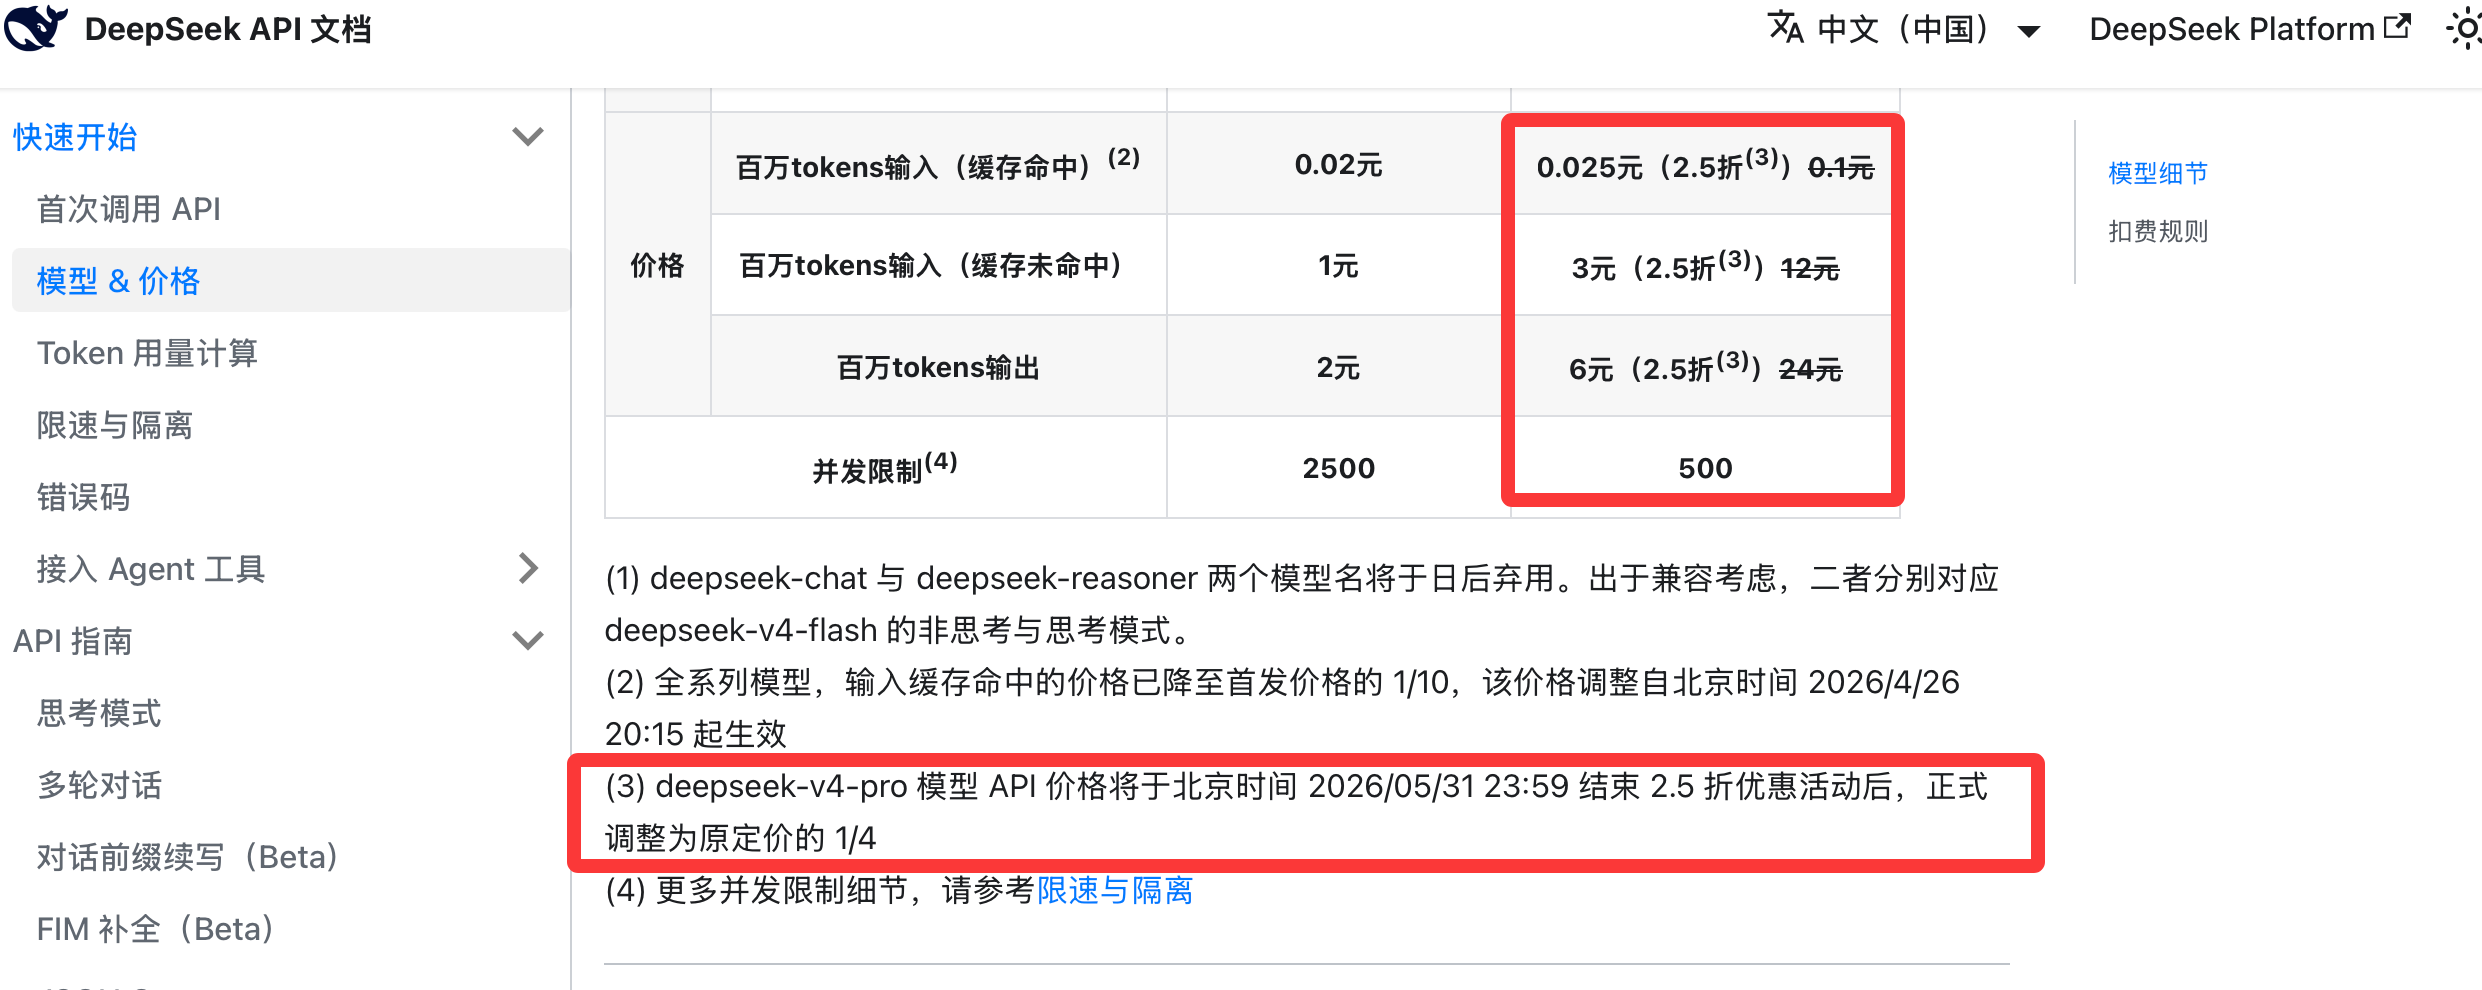Follow the 限速与隔离 link in footnote 4
This screenshot has height=990, width=2482.
(x=1115, y=890)
